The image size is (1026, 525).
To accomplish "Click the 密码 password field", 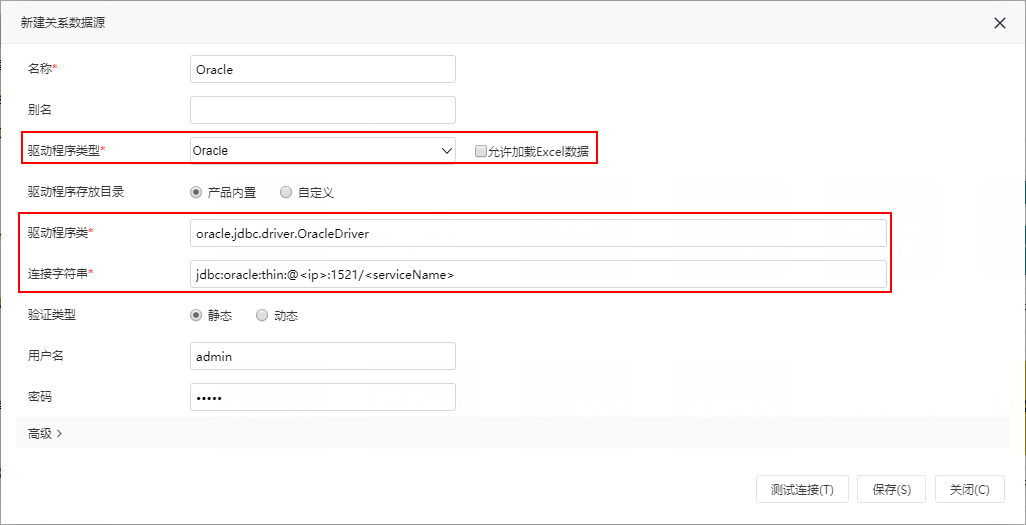I will point(323,397).
